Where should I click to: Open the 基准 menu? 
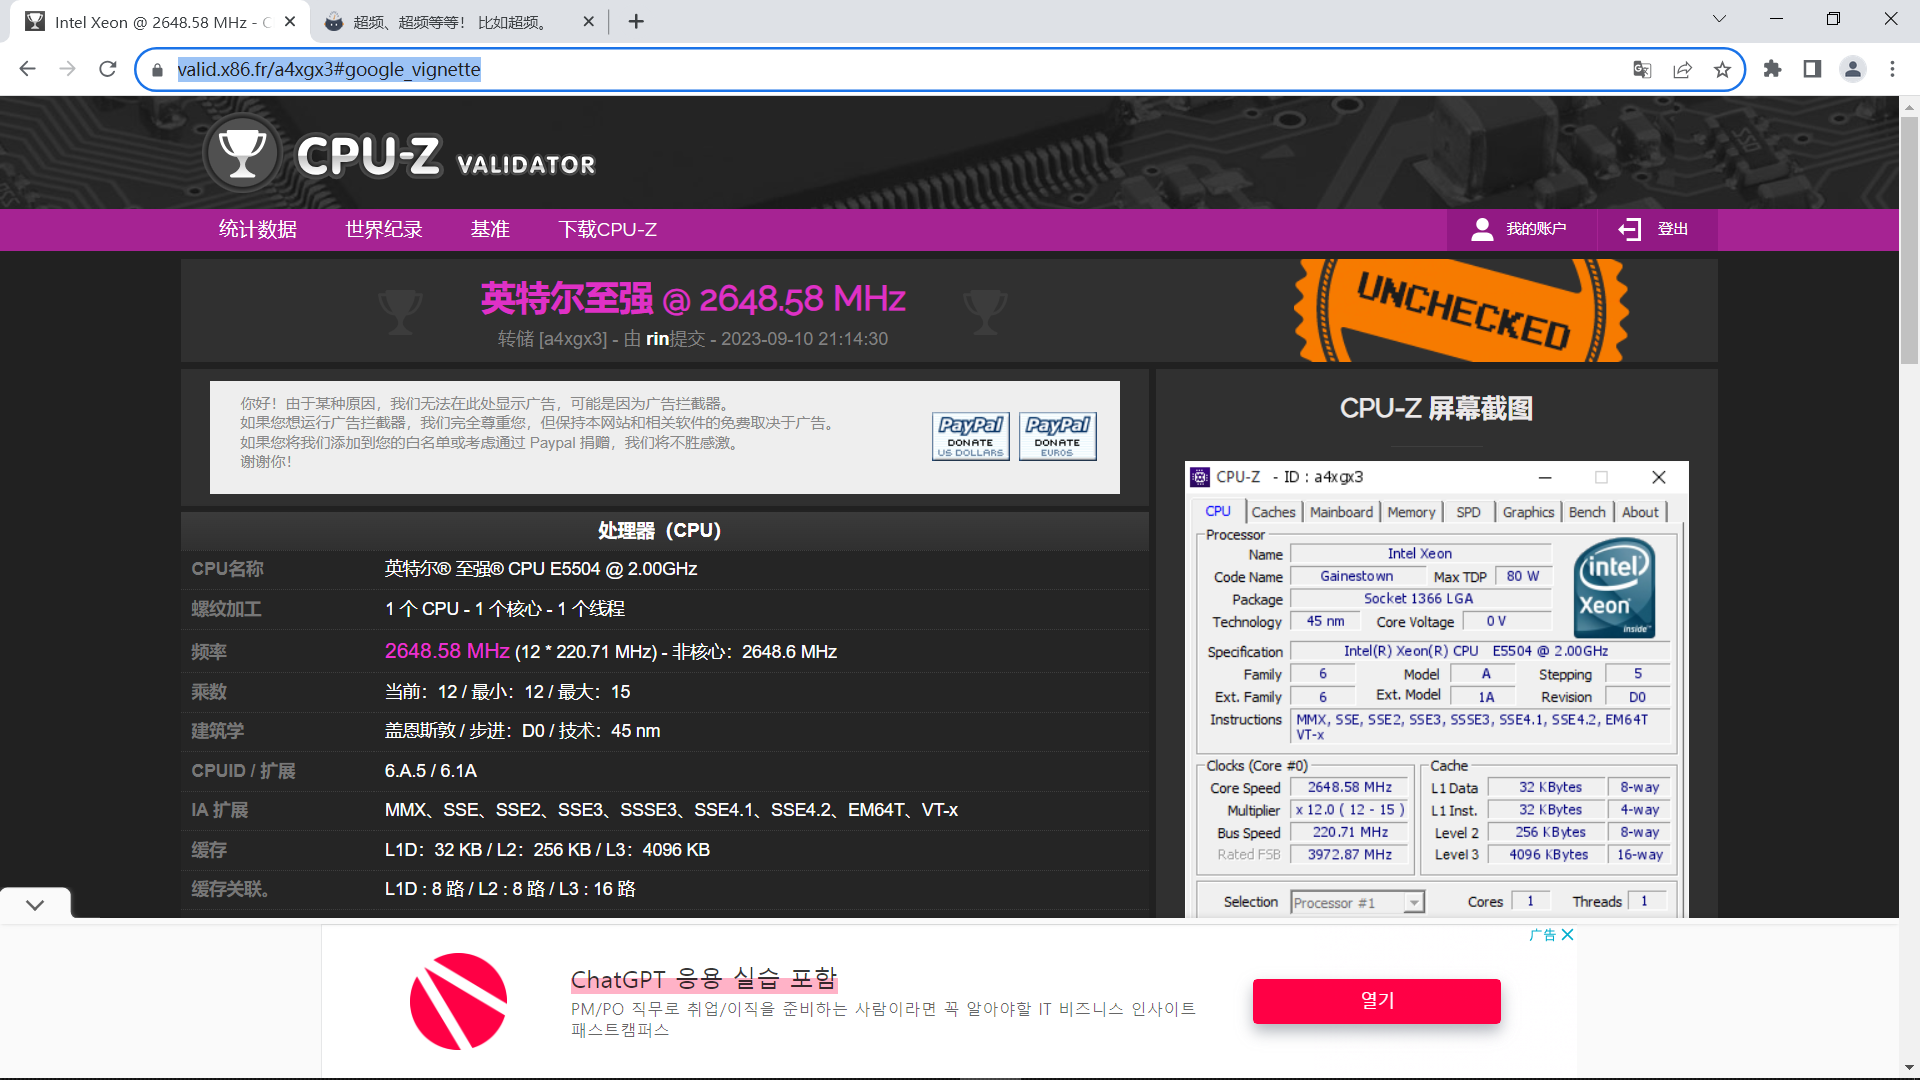tap(490, 230)
